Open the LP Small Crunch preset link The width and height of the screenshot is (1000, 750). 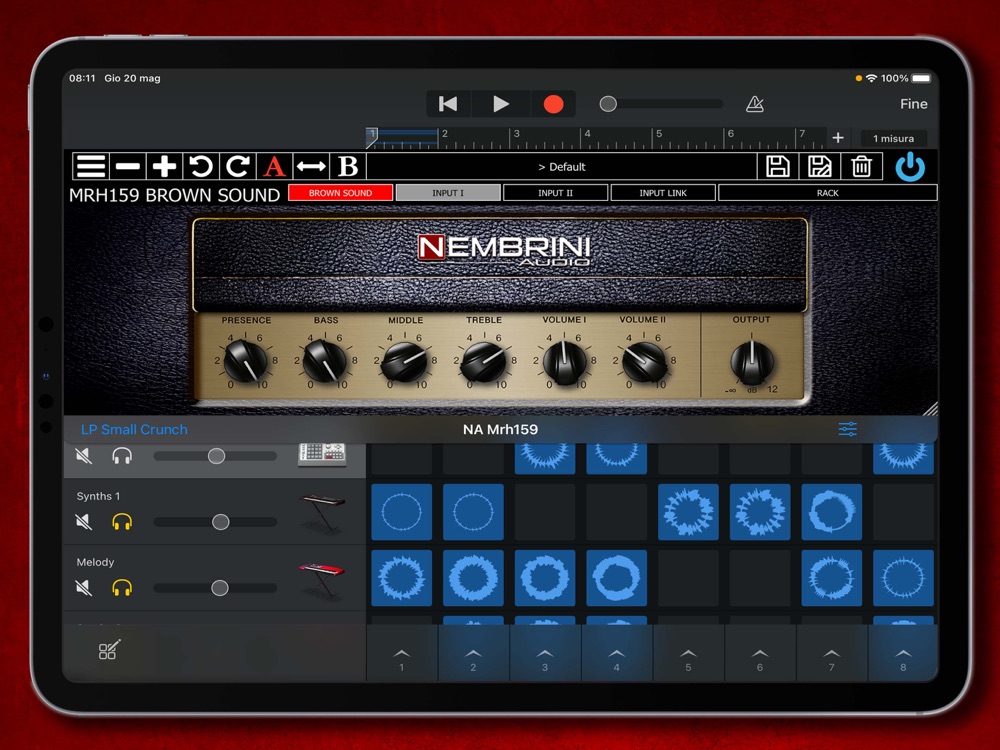[x=134, y=429]
